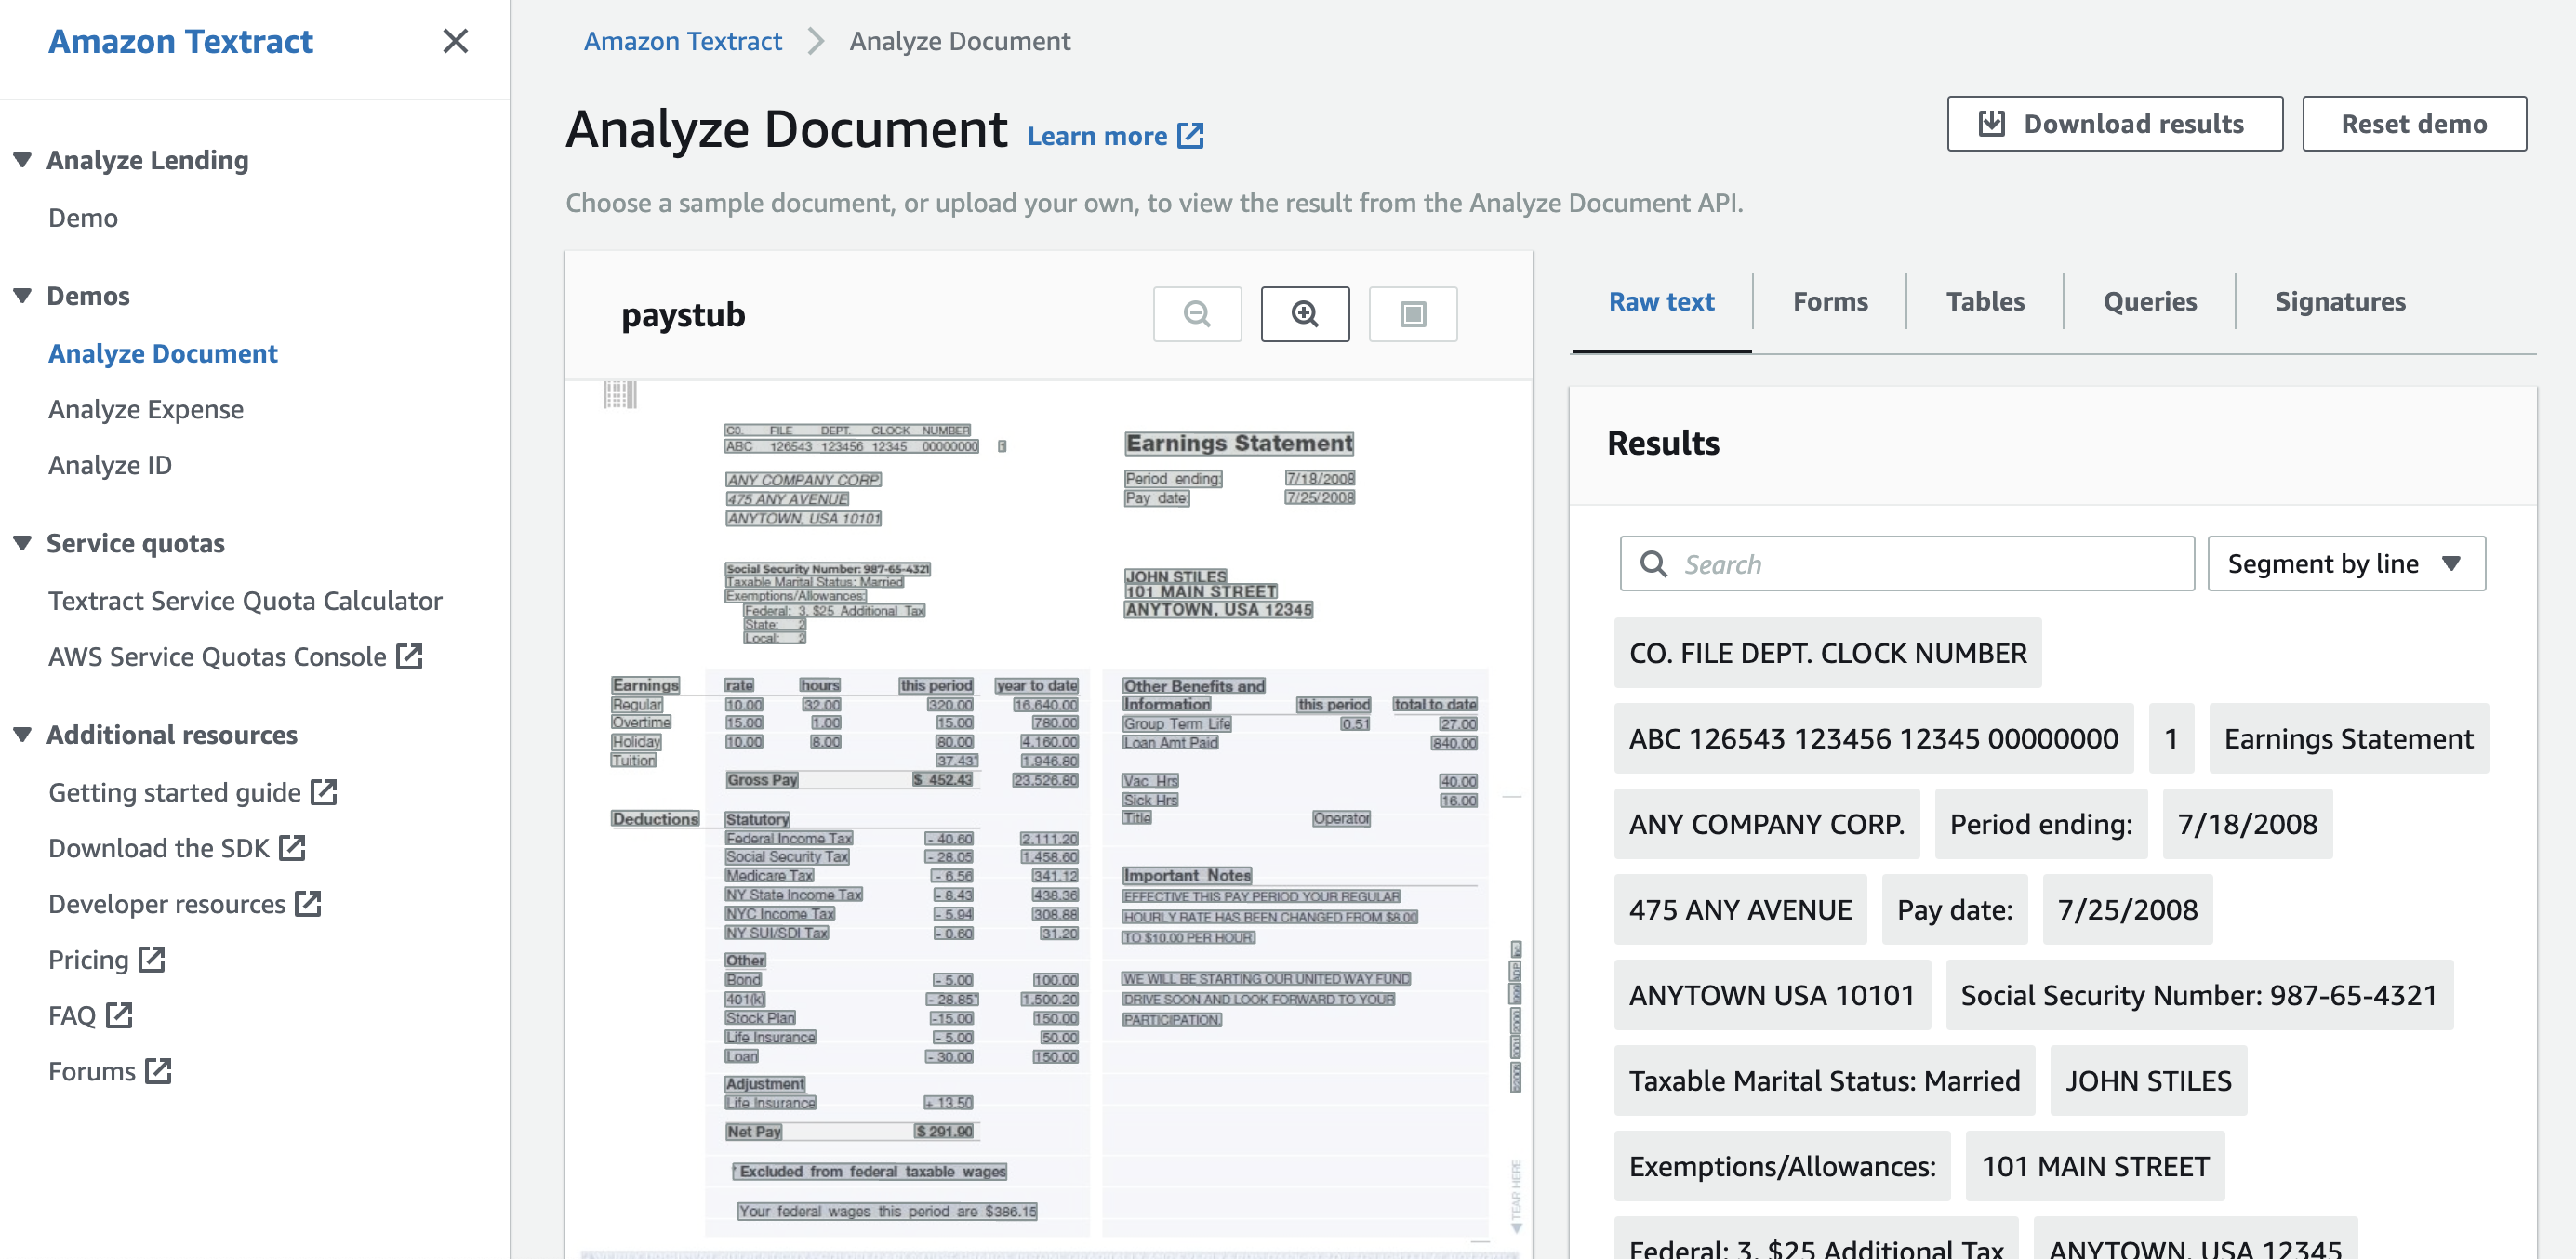Screen dimensions: 2576x1259
Task: Click the Download results button
Action: 2114,124
